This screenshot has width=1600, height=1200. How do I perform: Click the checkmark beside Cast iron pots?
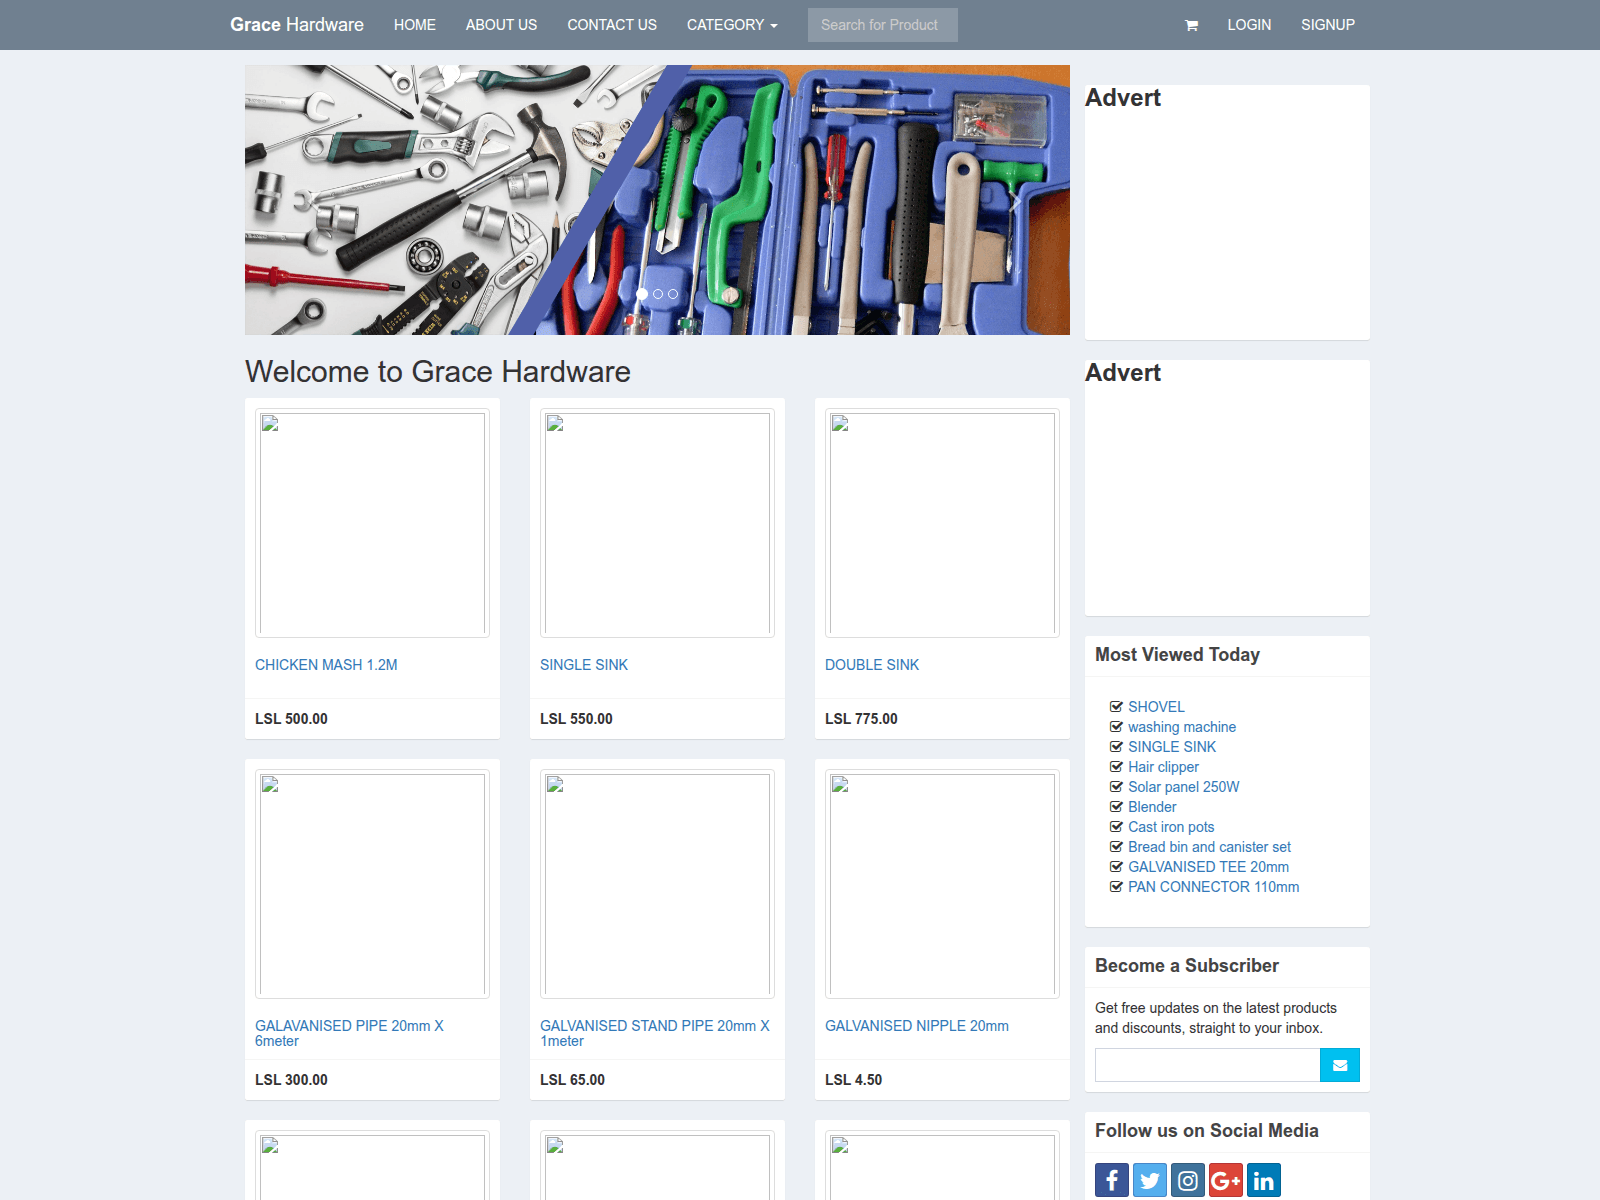(x=1116, y=827)
